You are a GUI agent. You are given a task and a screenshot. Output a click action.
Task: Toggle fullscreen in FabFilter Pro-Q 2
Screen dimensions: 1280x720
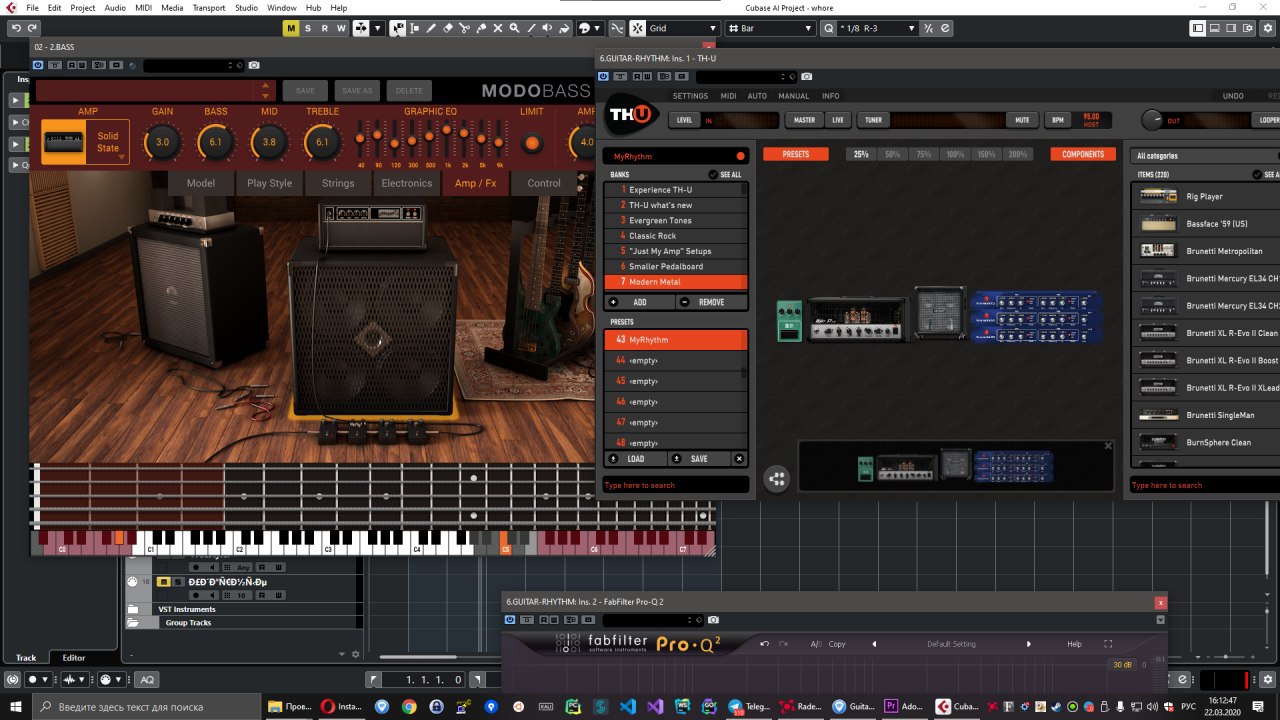click(x=1108, y=644)
